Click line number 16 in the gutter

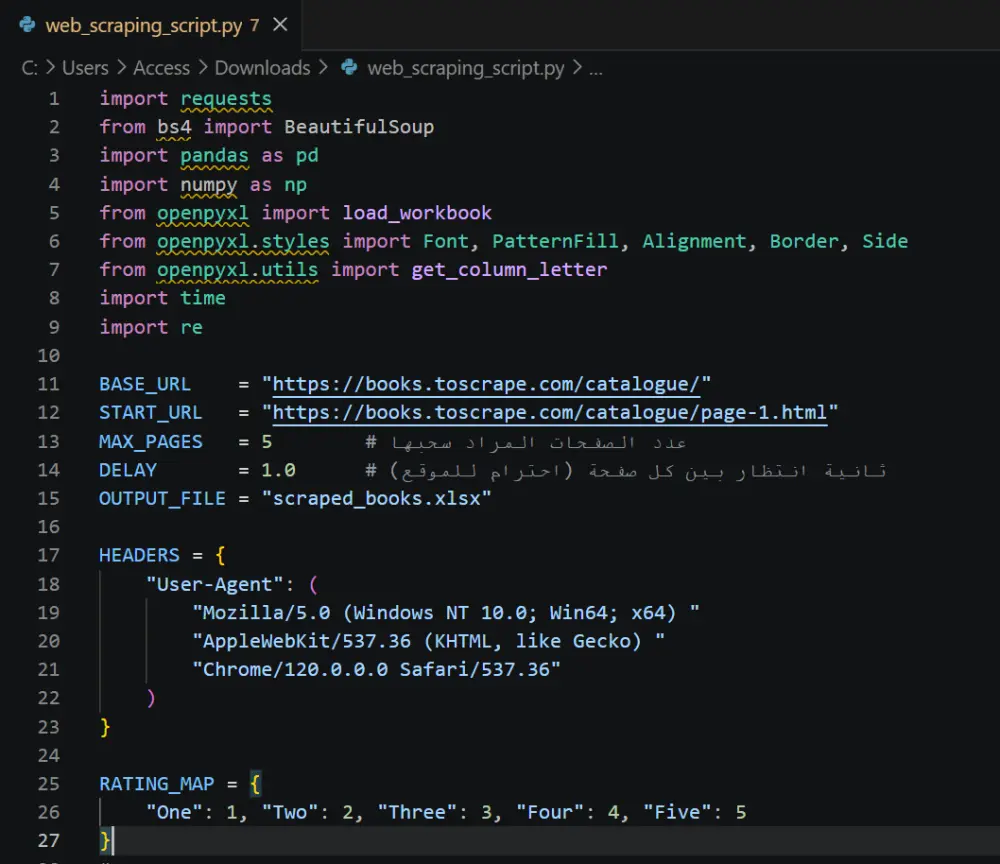[48, 527]
